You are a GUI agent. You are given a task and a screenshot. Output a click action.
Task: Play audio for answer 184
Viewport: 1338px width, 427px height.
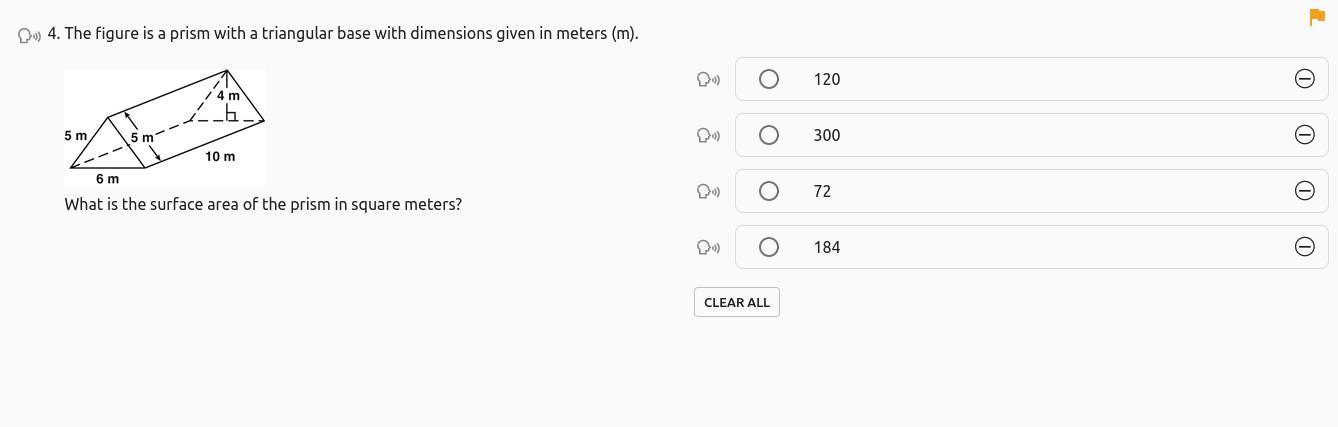[708, 248]
